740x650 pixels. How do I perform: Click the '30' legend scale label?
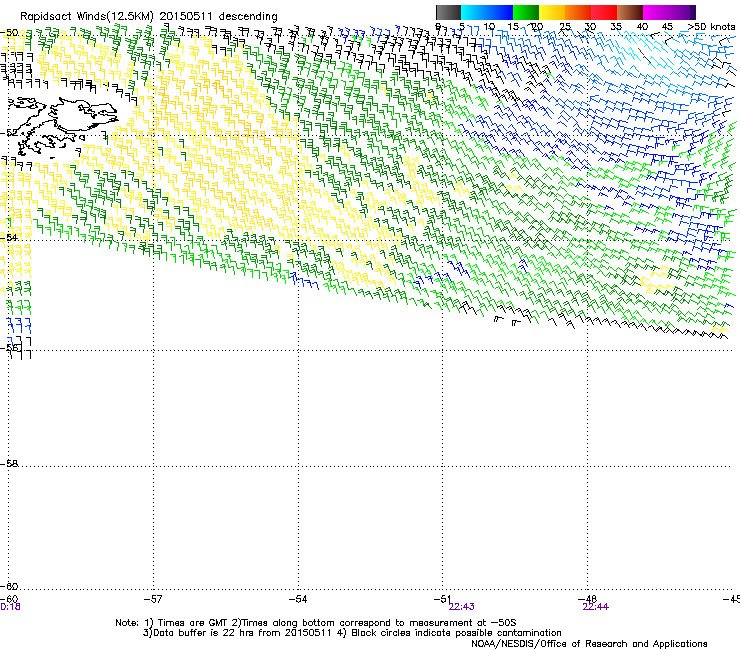coord(590,27)
